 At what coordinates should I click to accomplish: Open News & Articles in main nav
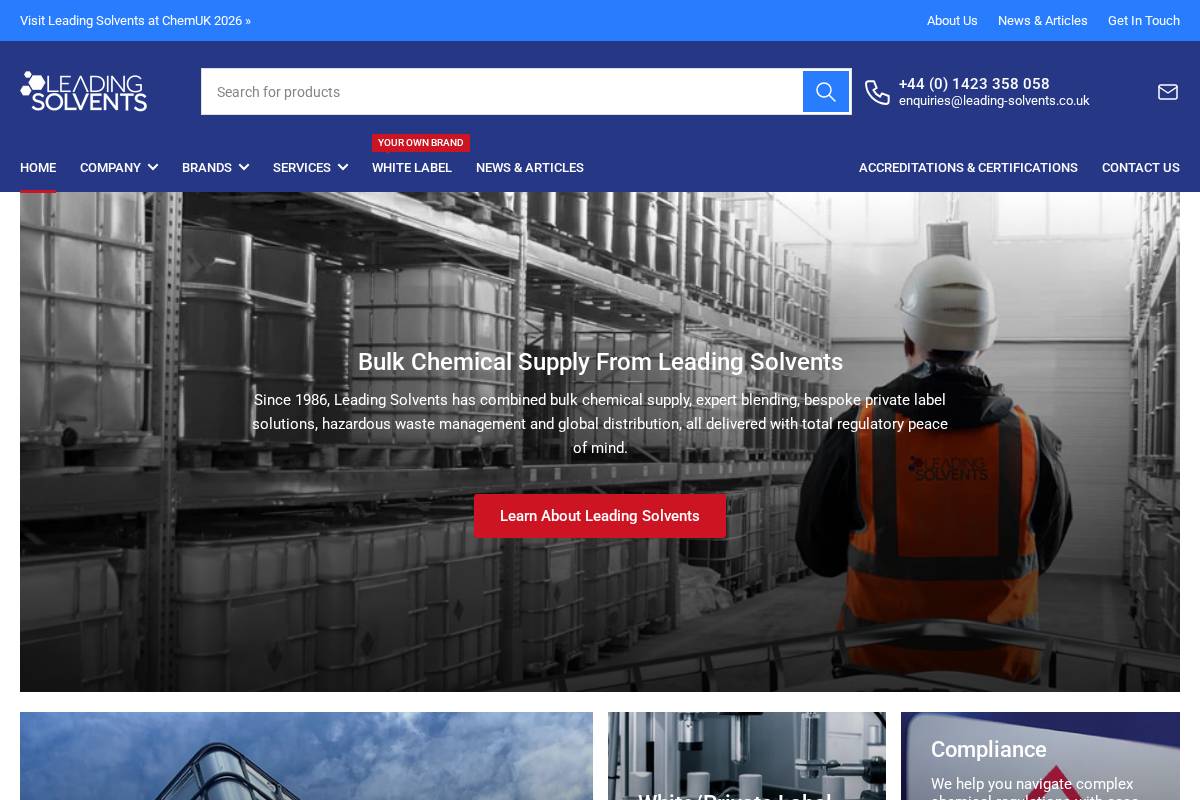pyautogui.click(x=530, y=168)
